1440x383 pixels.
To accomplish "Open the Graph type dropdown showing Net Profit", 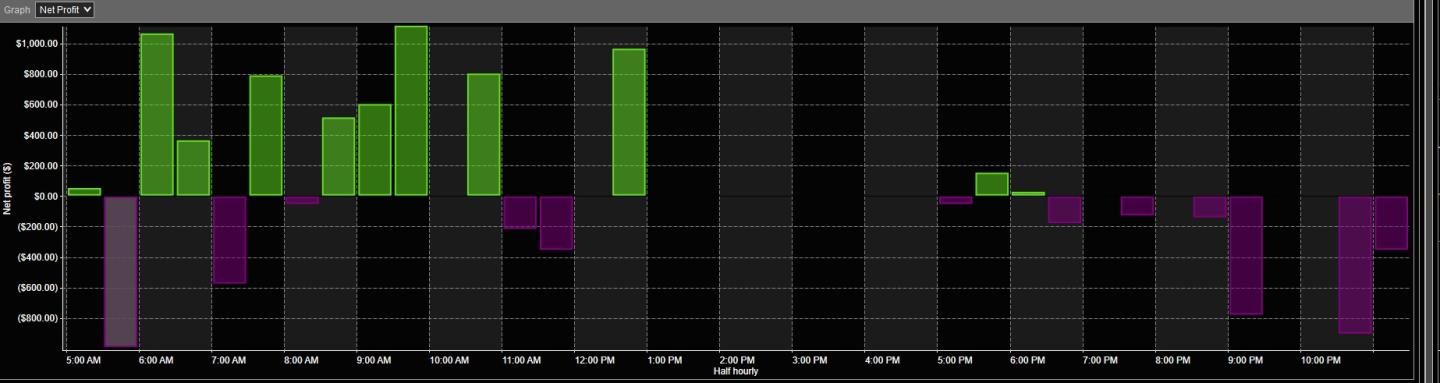I will pos(65,9).
